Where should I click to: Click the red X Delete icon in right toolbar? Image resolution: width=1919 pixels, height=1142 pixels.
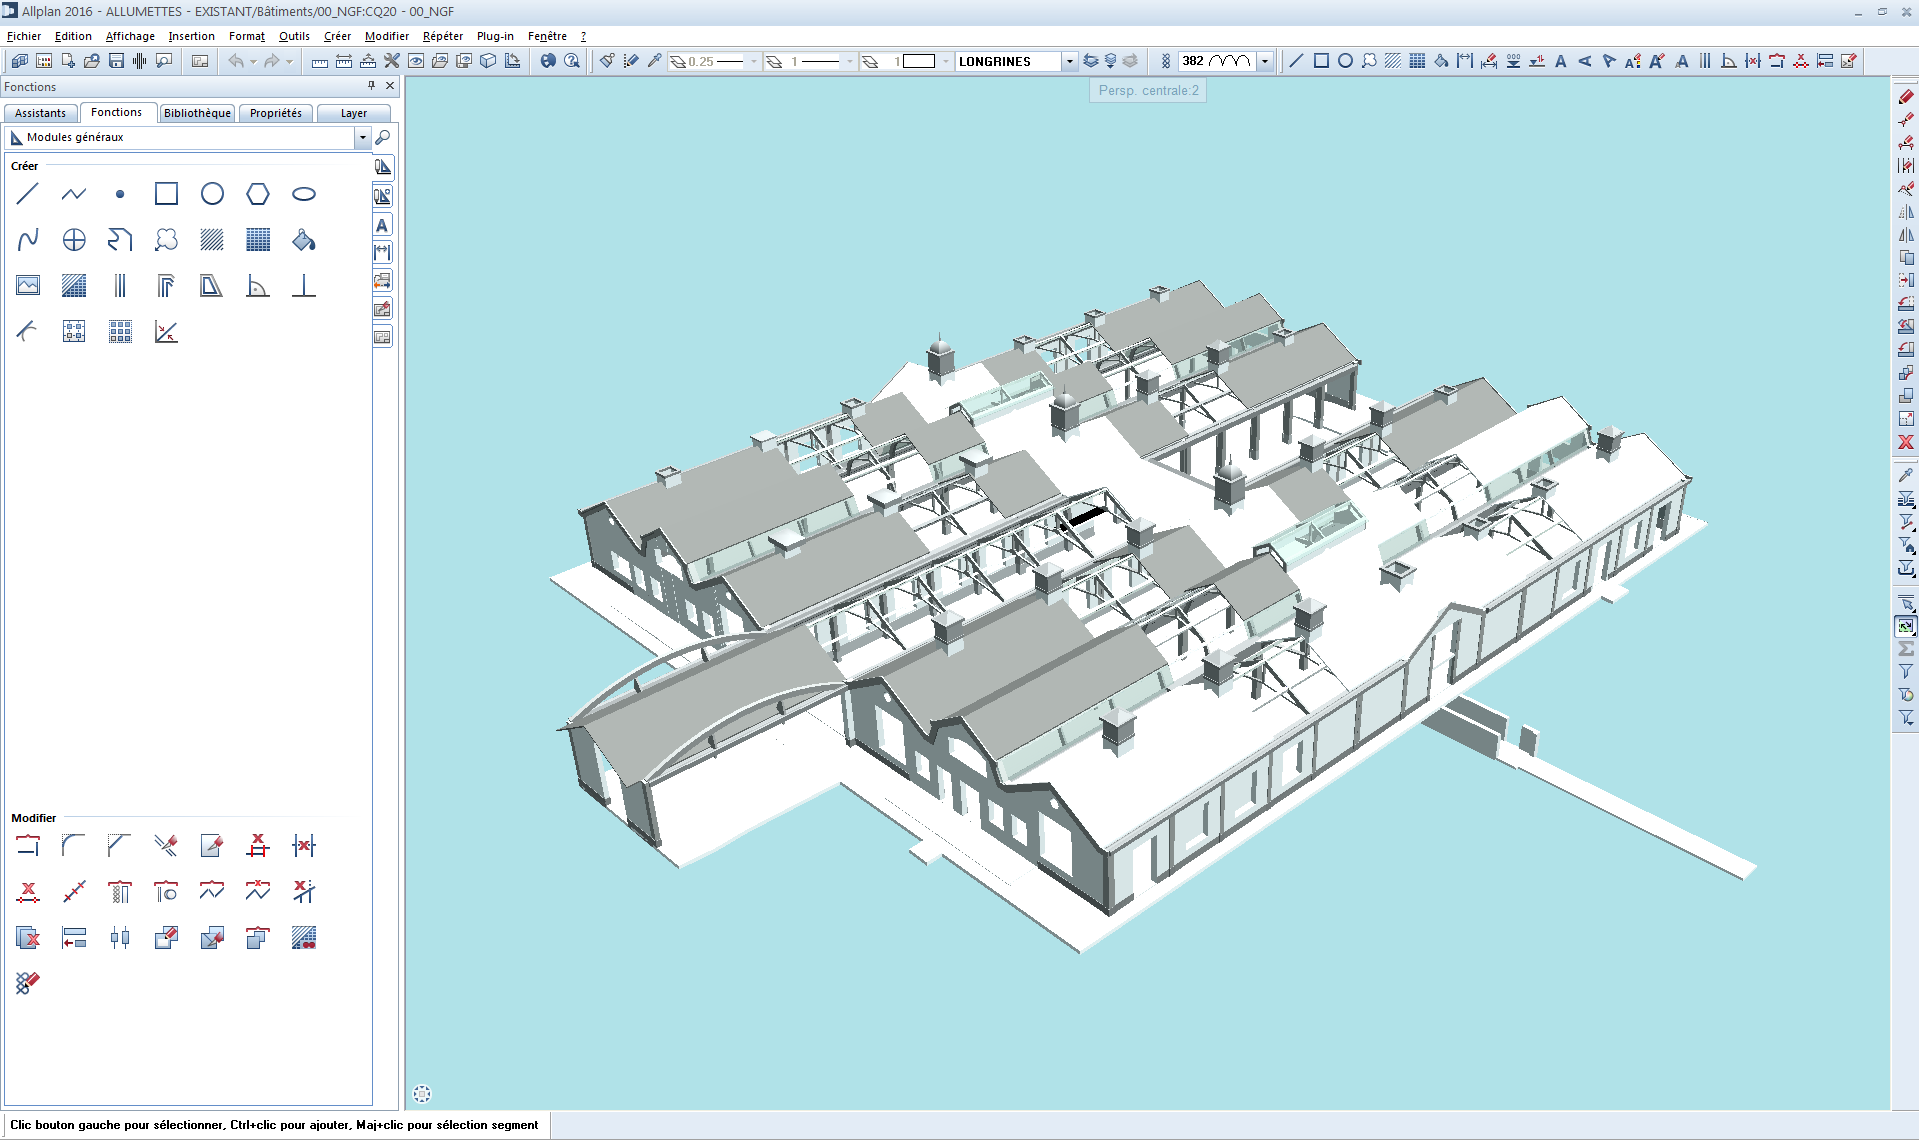[x=1906, y=442]
